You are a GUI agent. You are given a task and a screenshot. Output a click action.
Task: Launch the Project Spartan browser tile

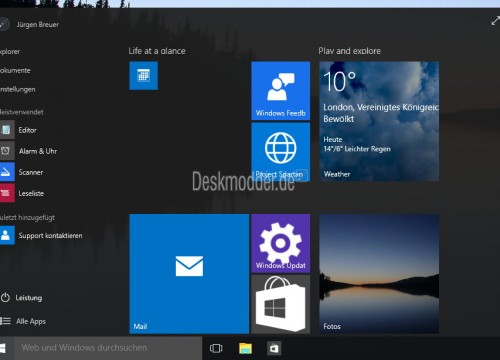(280, 152)
